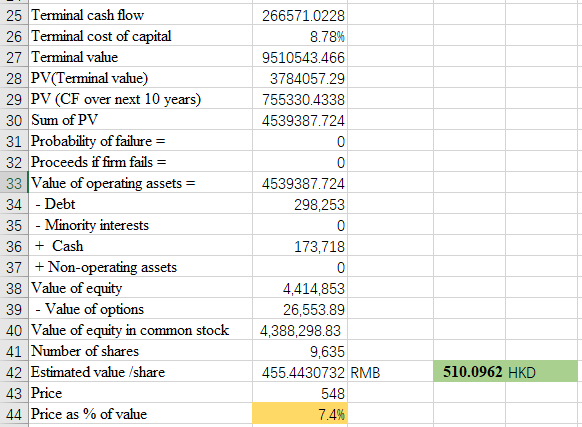Click the green 510.0962 HKD cell
Viewport: 582px width, 427px height.
[505, 372]
